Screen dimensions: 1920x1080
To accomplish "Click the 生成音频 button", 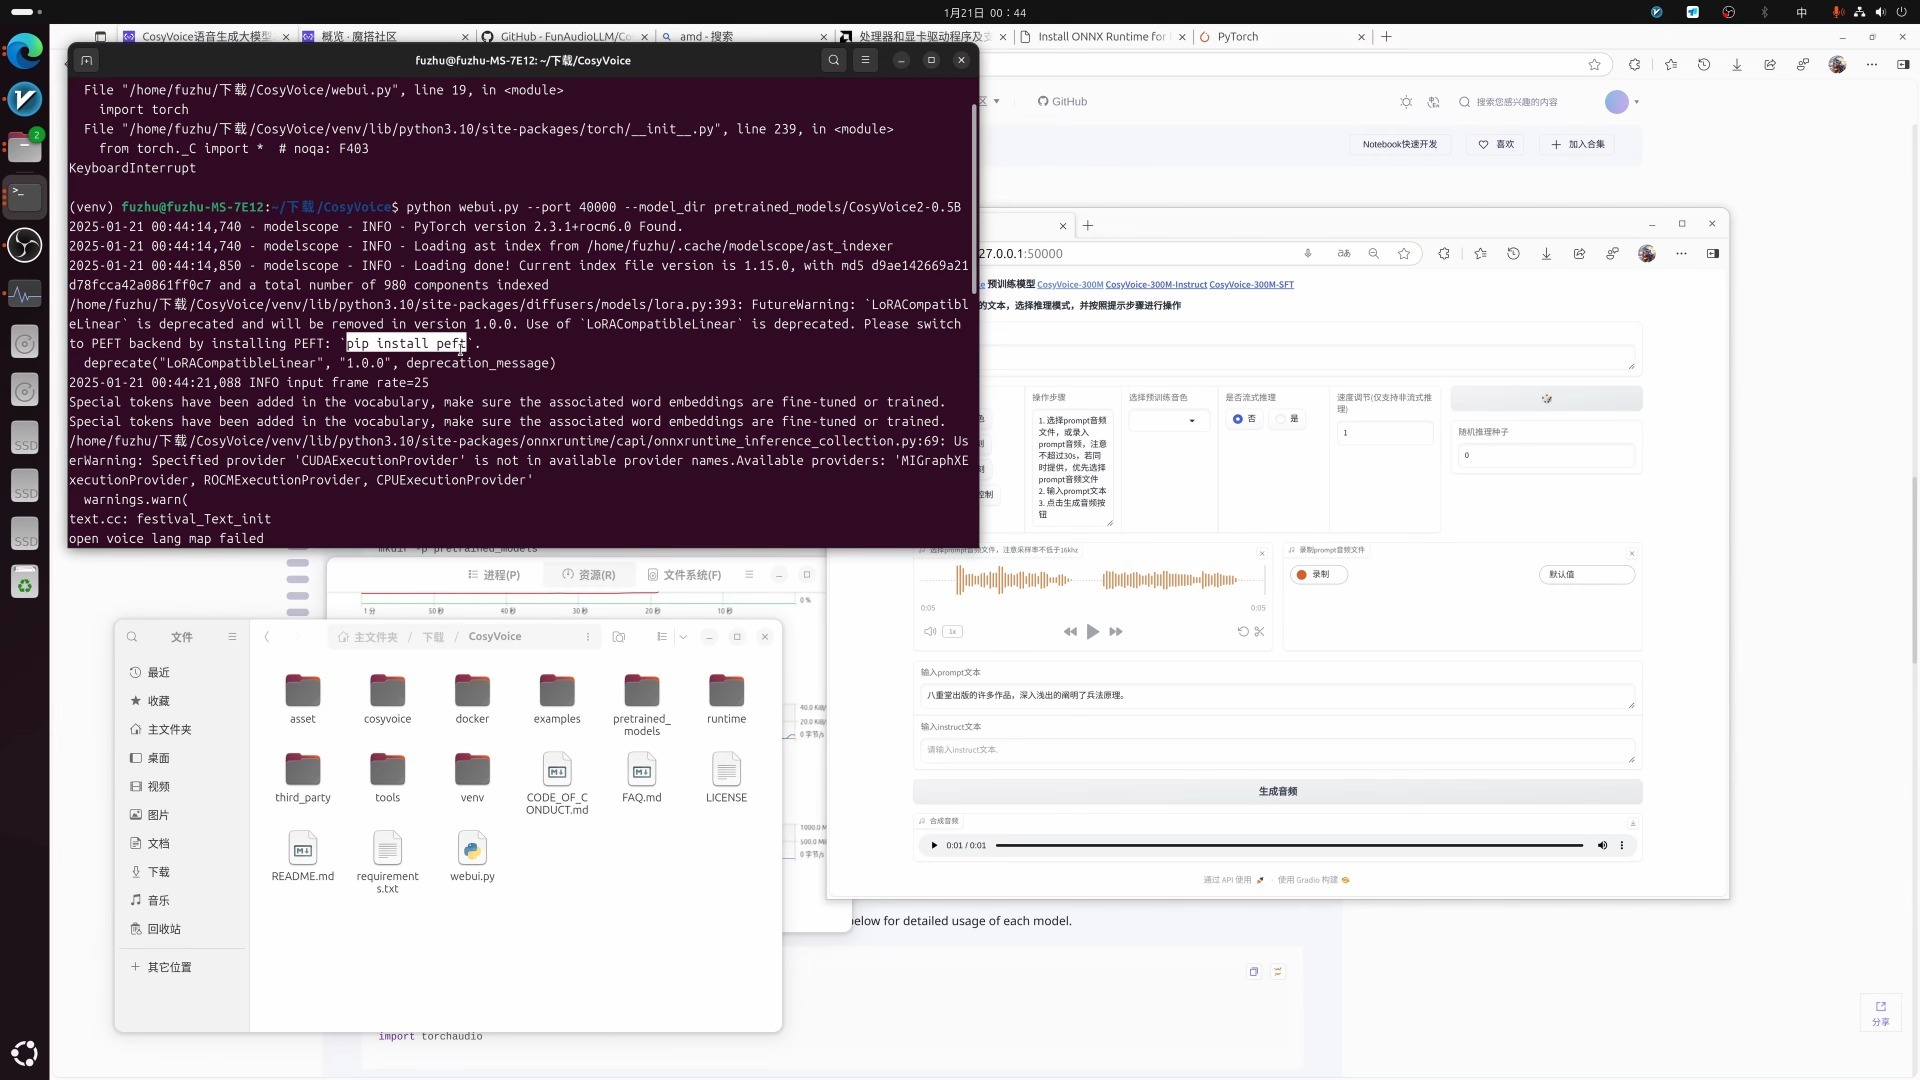I will click(x=1277, y=792).
